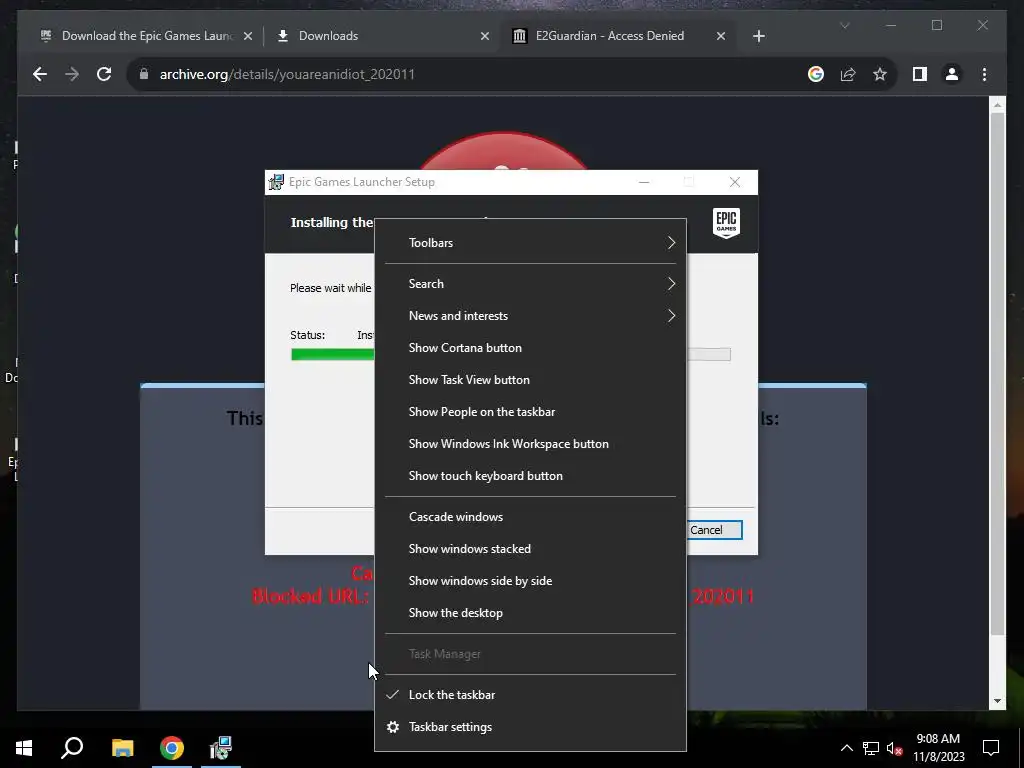The height and width of the screenshot is (768, 1024).
Task: Go back using Chrome's back arrow
Action: click(x=40, y=74)
